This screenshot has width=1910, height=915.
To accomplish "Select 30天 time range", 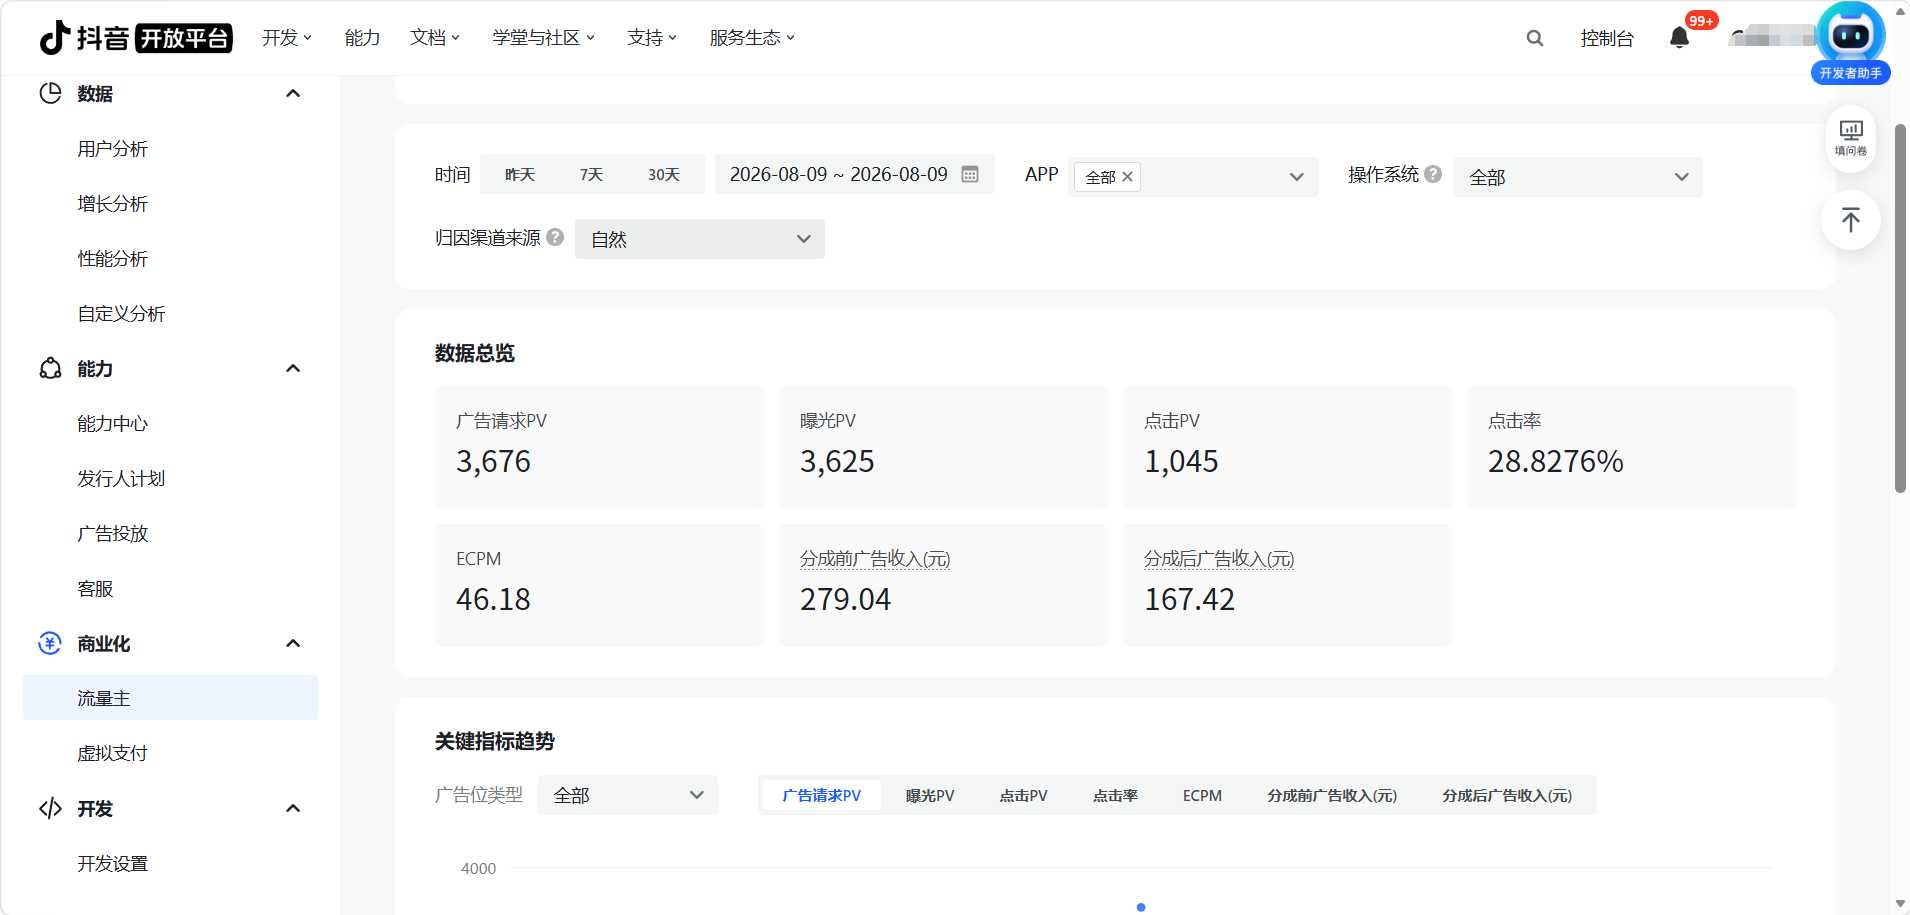I will (x=664, y=174).
